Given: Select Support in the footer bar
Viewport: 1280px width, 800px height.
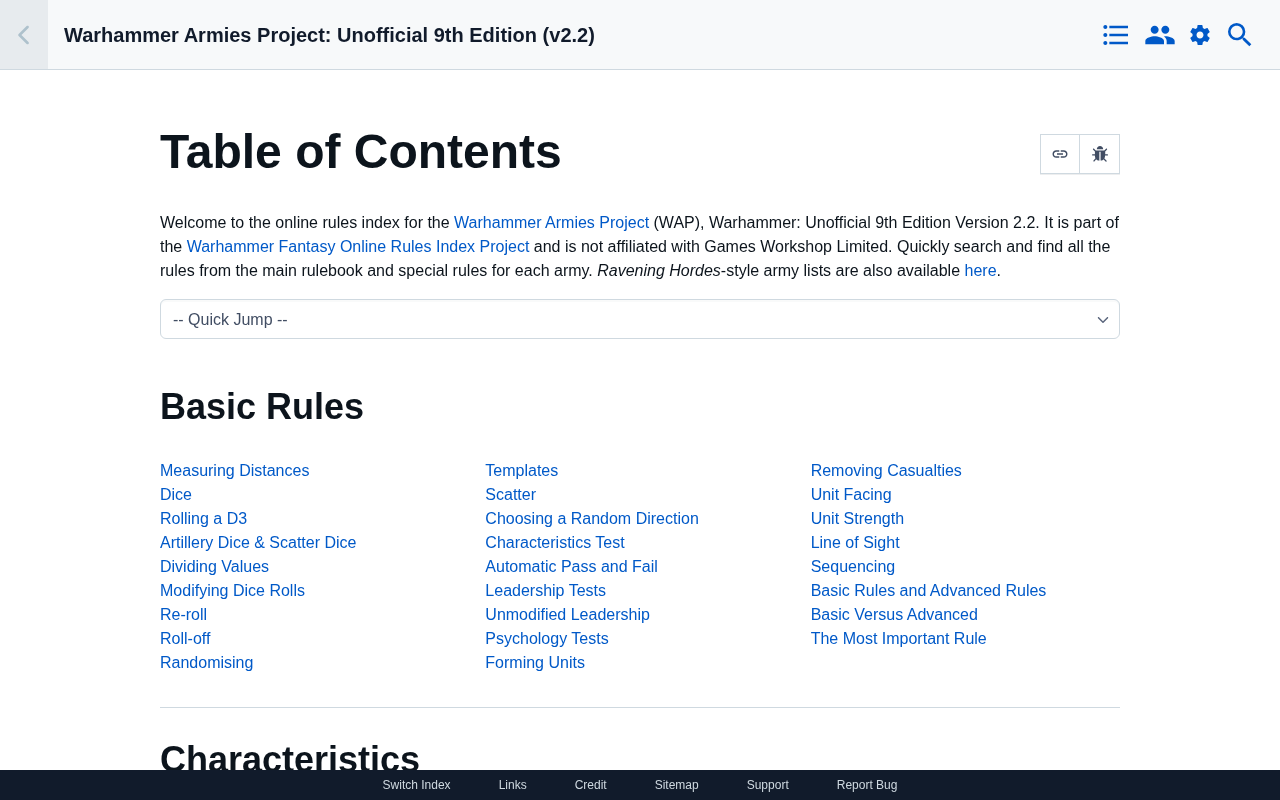Looking at the screenshot, I should pos(767,785).
